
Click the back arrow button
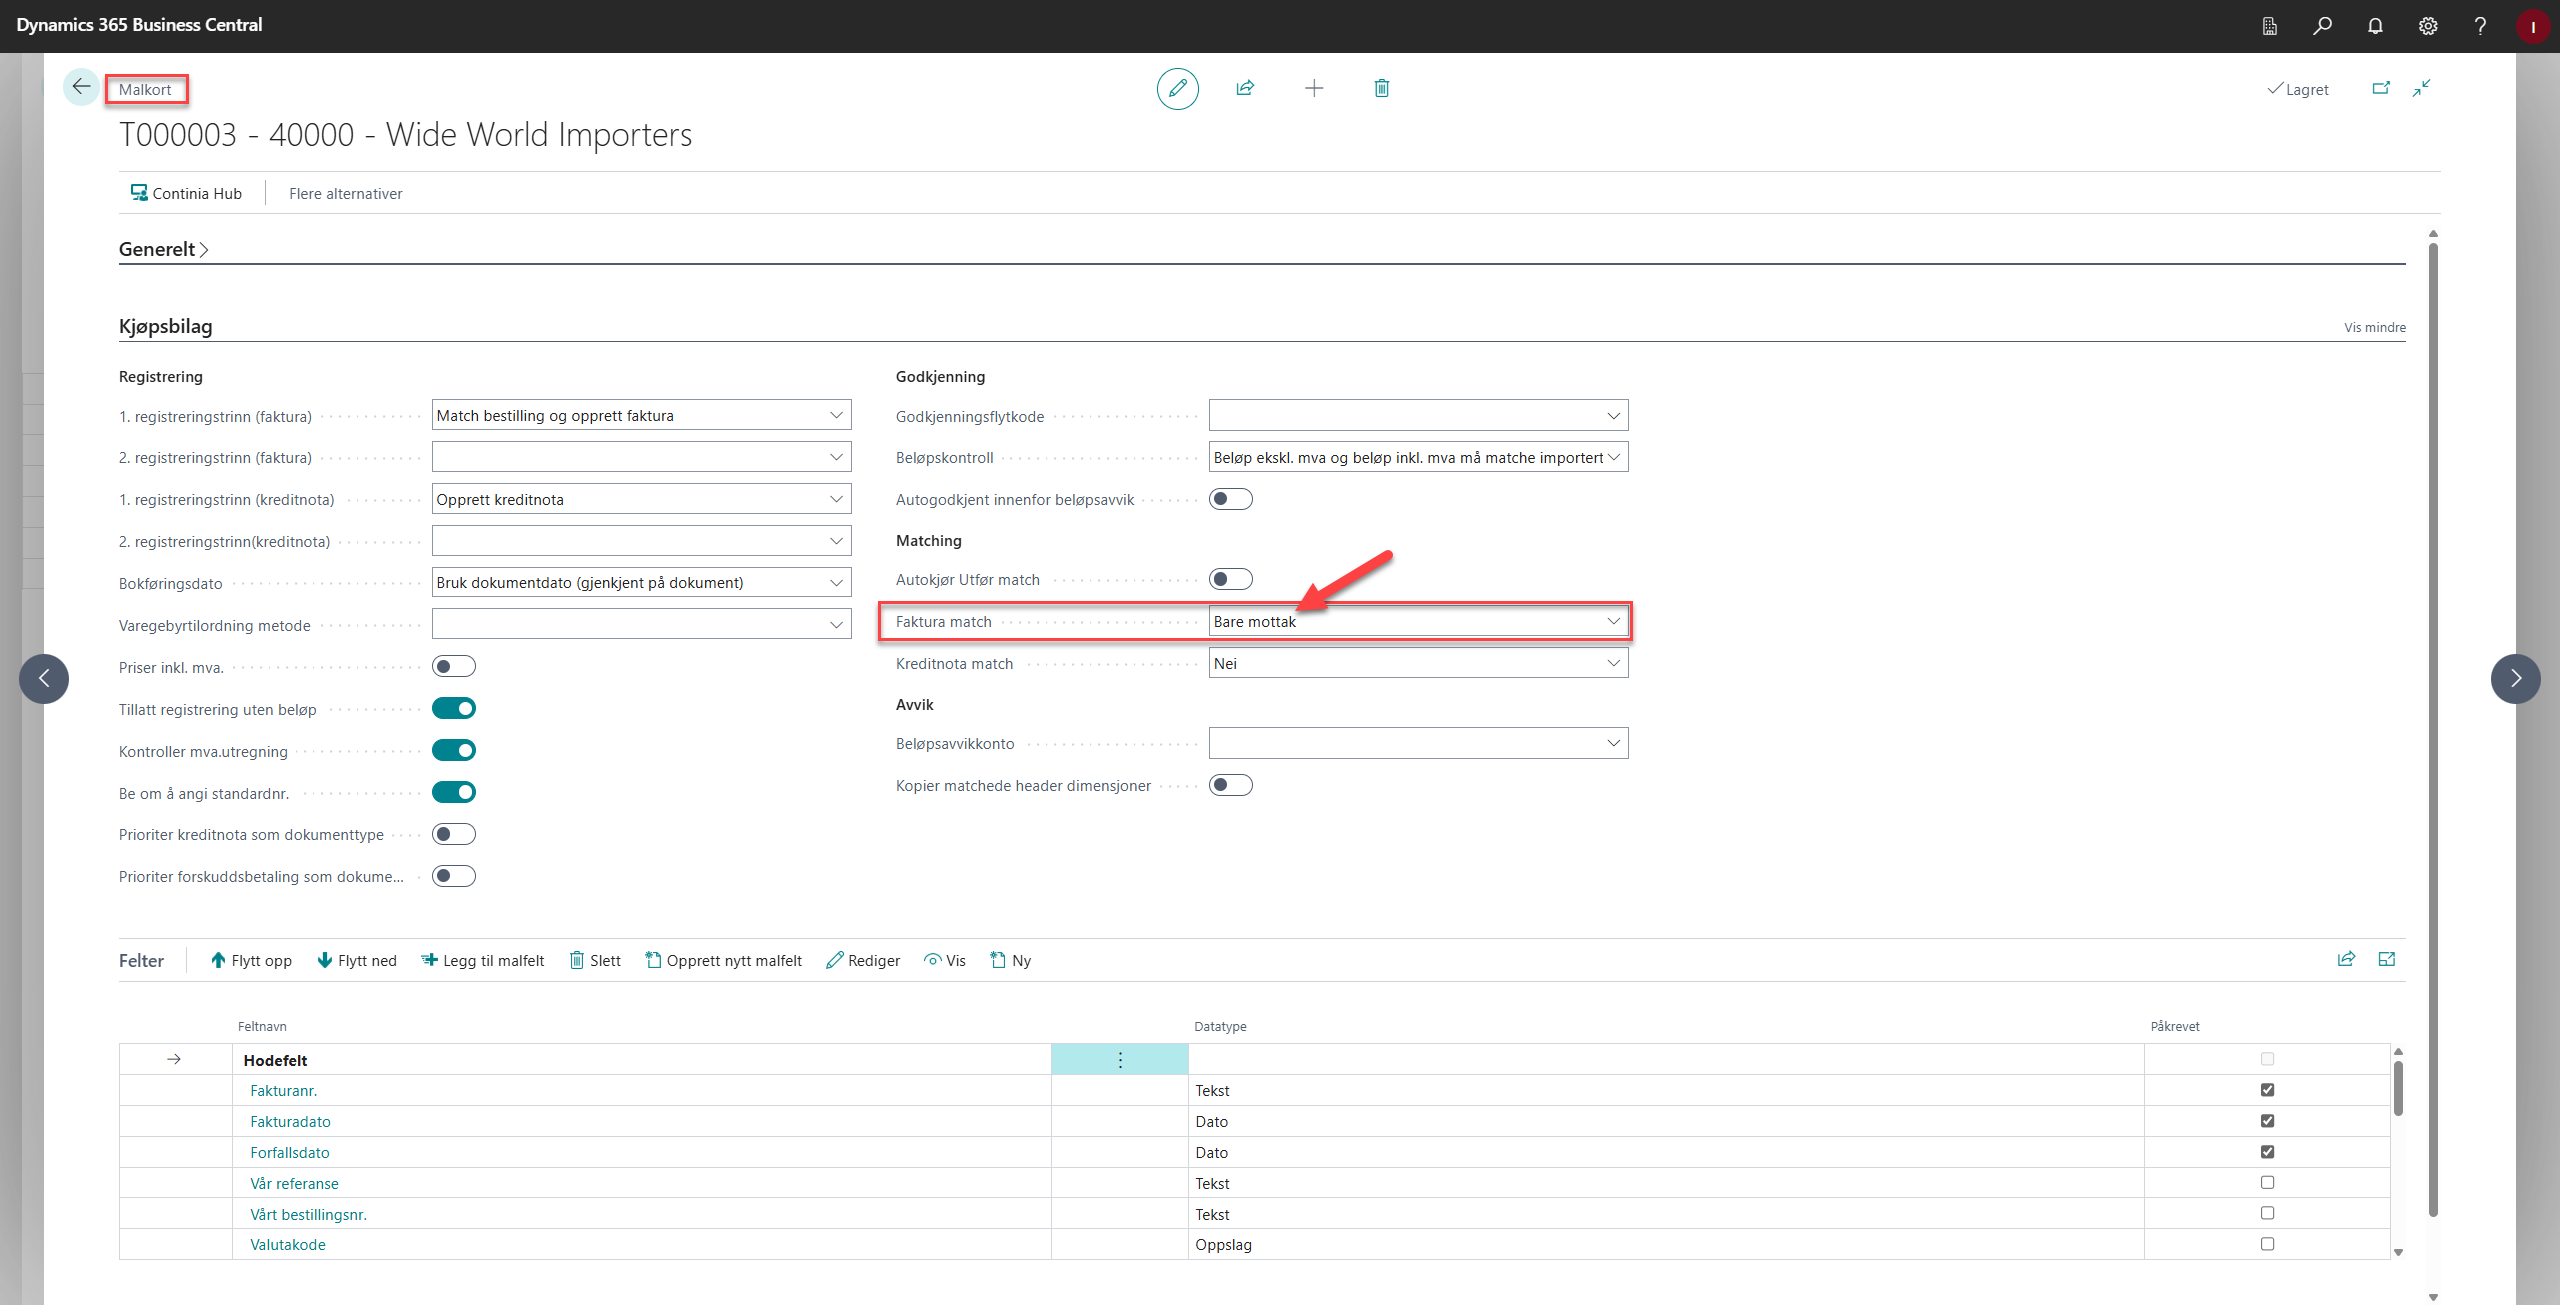click(81, 88)
